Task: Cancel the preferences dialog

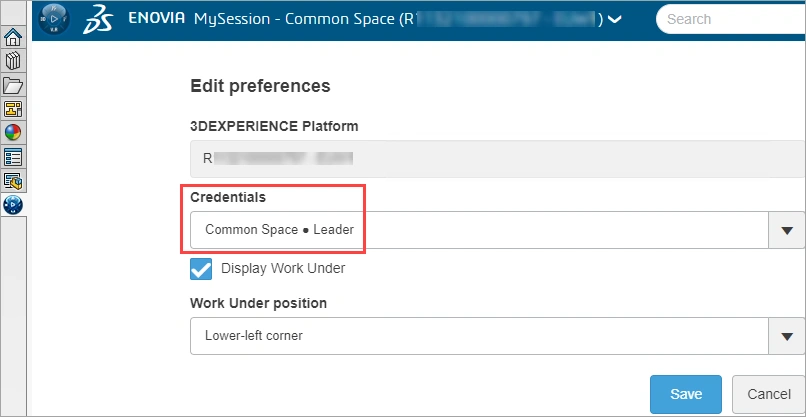Action: click(769, 394)
